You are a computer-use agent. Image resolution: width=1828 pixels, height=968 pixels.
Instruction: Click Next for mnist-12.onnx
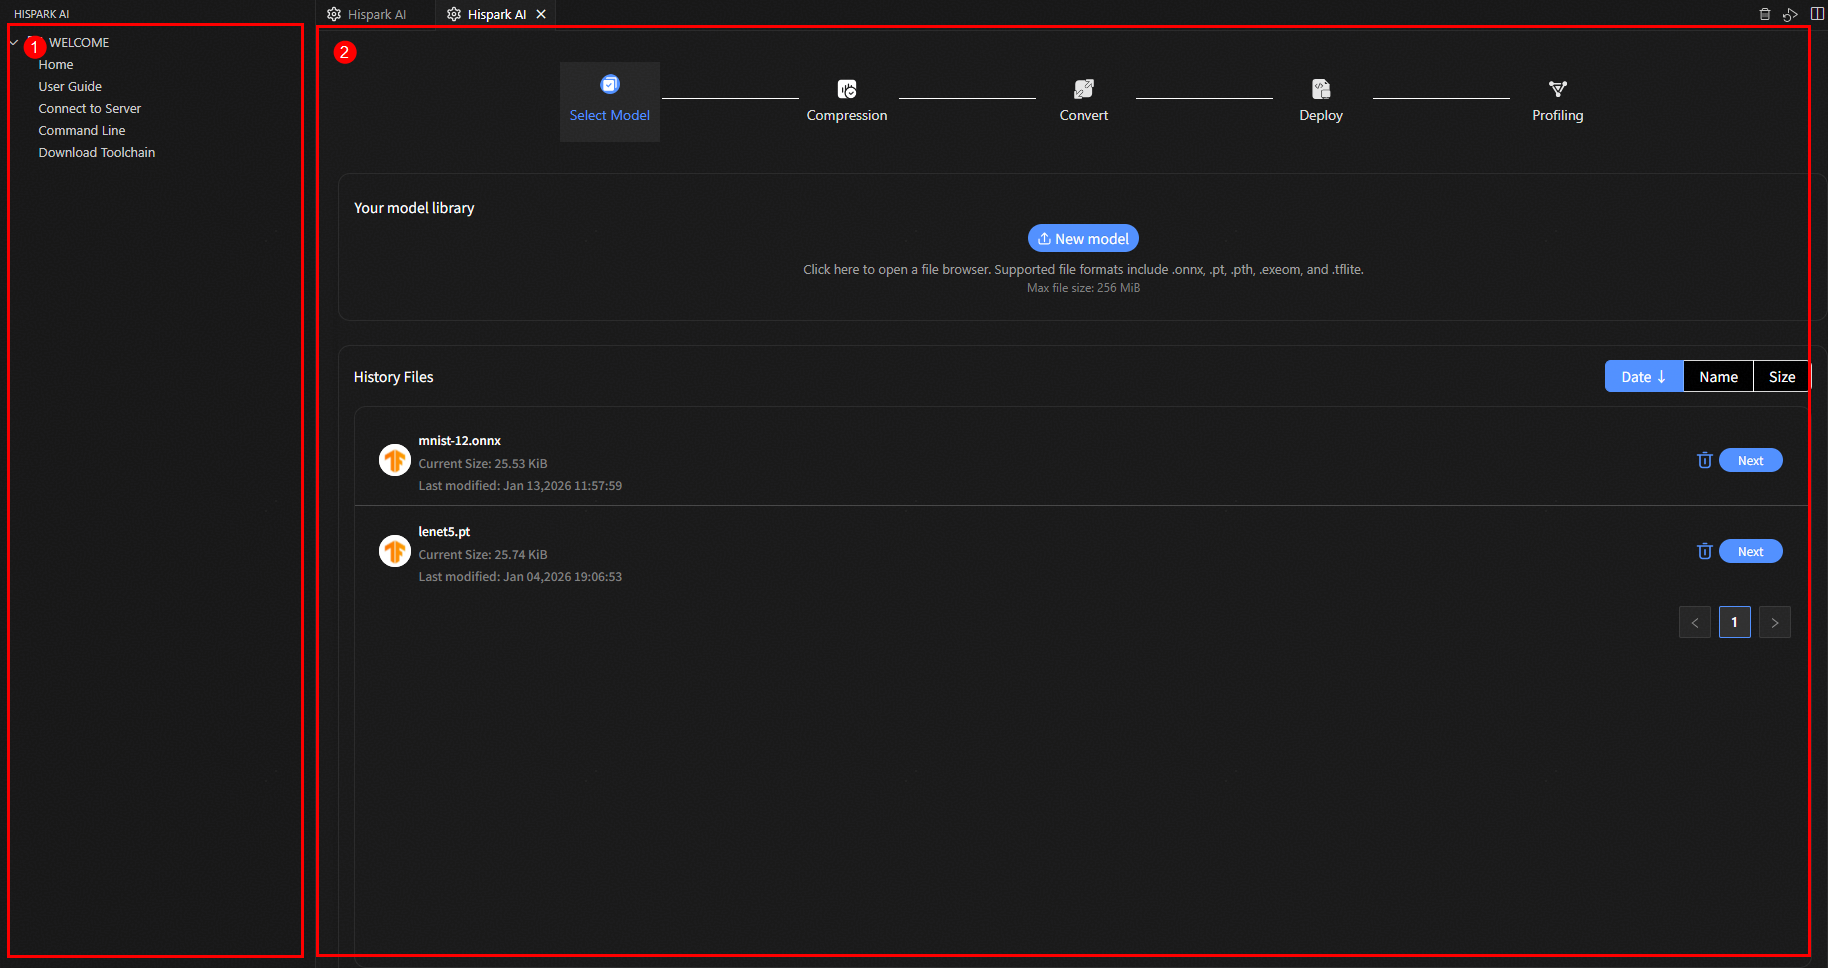(x=1750, y=460)
